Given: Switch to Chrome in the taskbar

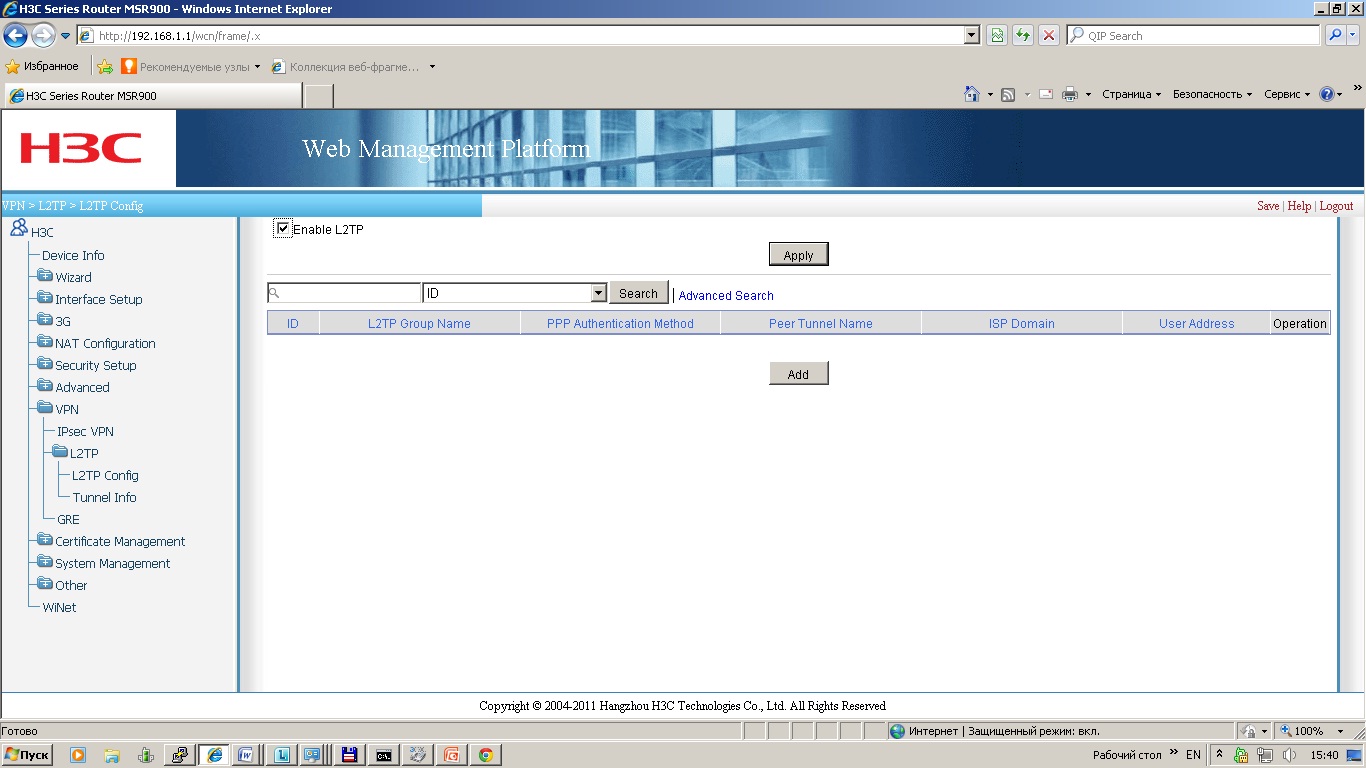Looking at the screenshot, I should click(x=485, y=756).
